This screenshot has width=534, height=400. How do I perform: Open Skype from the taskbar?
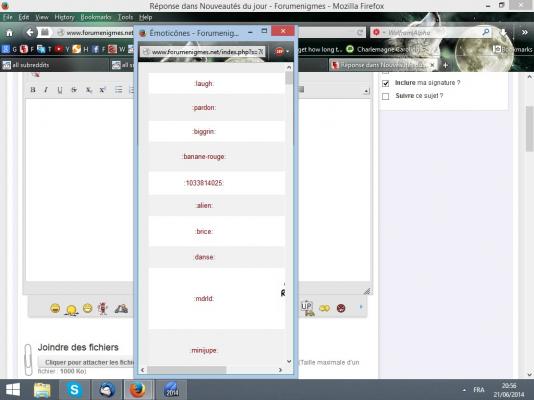click(74, 390)
